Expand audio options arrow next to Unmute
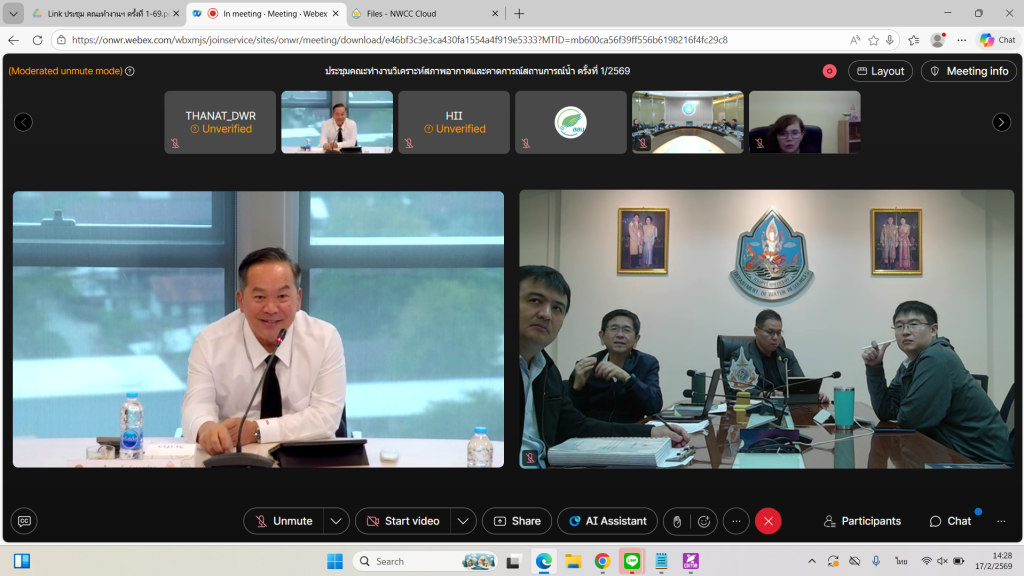This screenshot has width=1024, height=576. click(336, 521)
